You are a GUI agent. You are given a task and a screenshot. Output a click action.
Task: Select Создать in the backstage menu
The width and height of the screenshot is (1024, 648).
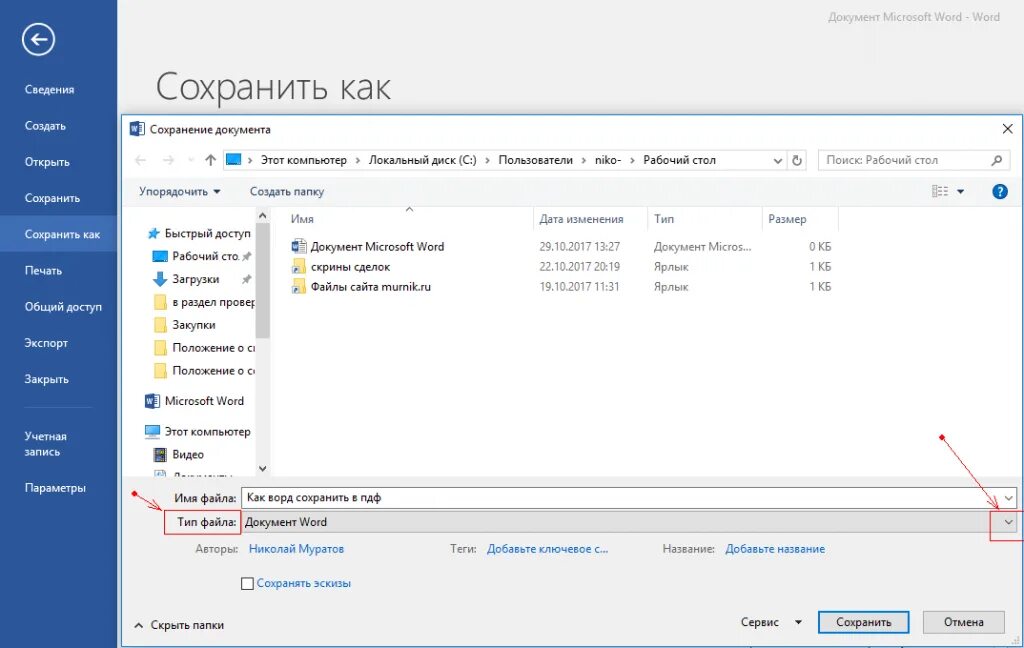click(x=45, y=125)
